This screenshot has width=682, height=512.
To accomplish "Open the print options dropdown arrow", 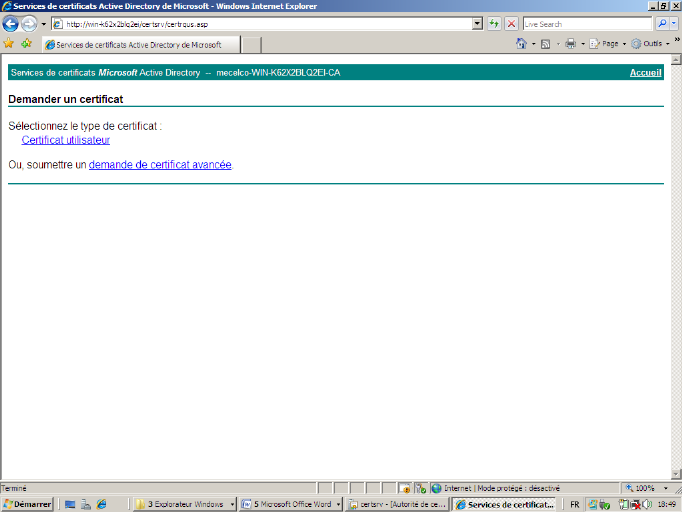I will tap(583, 44).
